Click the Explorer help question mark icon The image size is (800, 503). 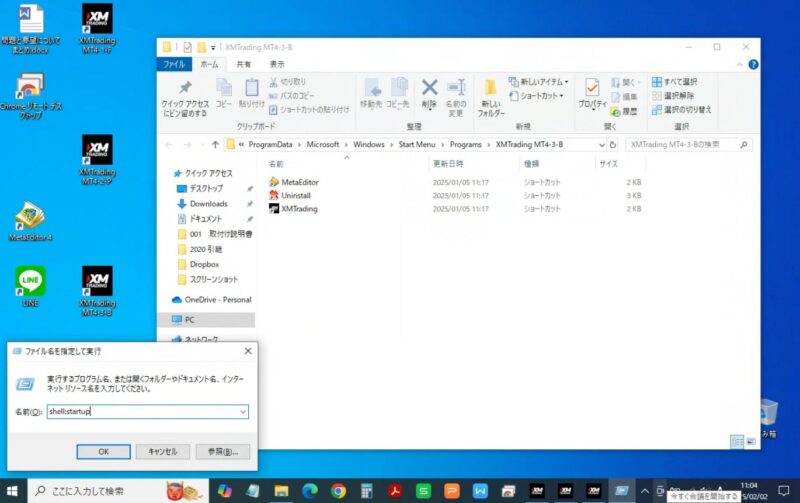pyautogui.click(x=753, y=64)
